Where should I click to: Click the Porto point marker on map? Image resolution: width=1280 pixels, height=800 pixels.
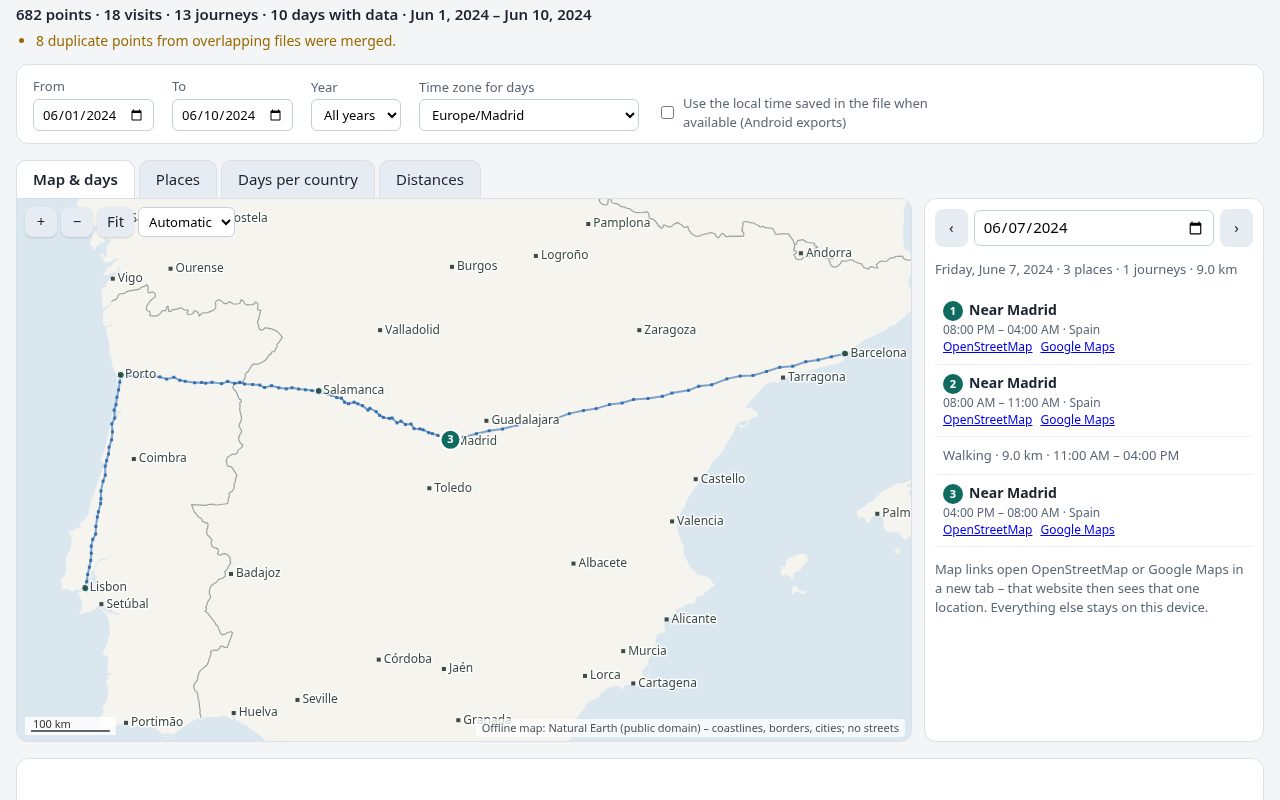pos(120,375)
